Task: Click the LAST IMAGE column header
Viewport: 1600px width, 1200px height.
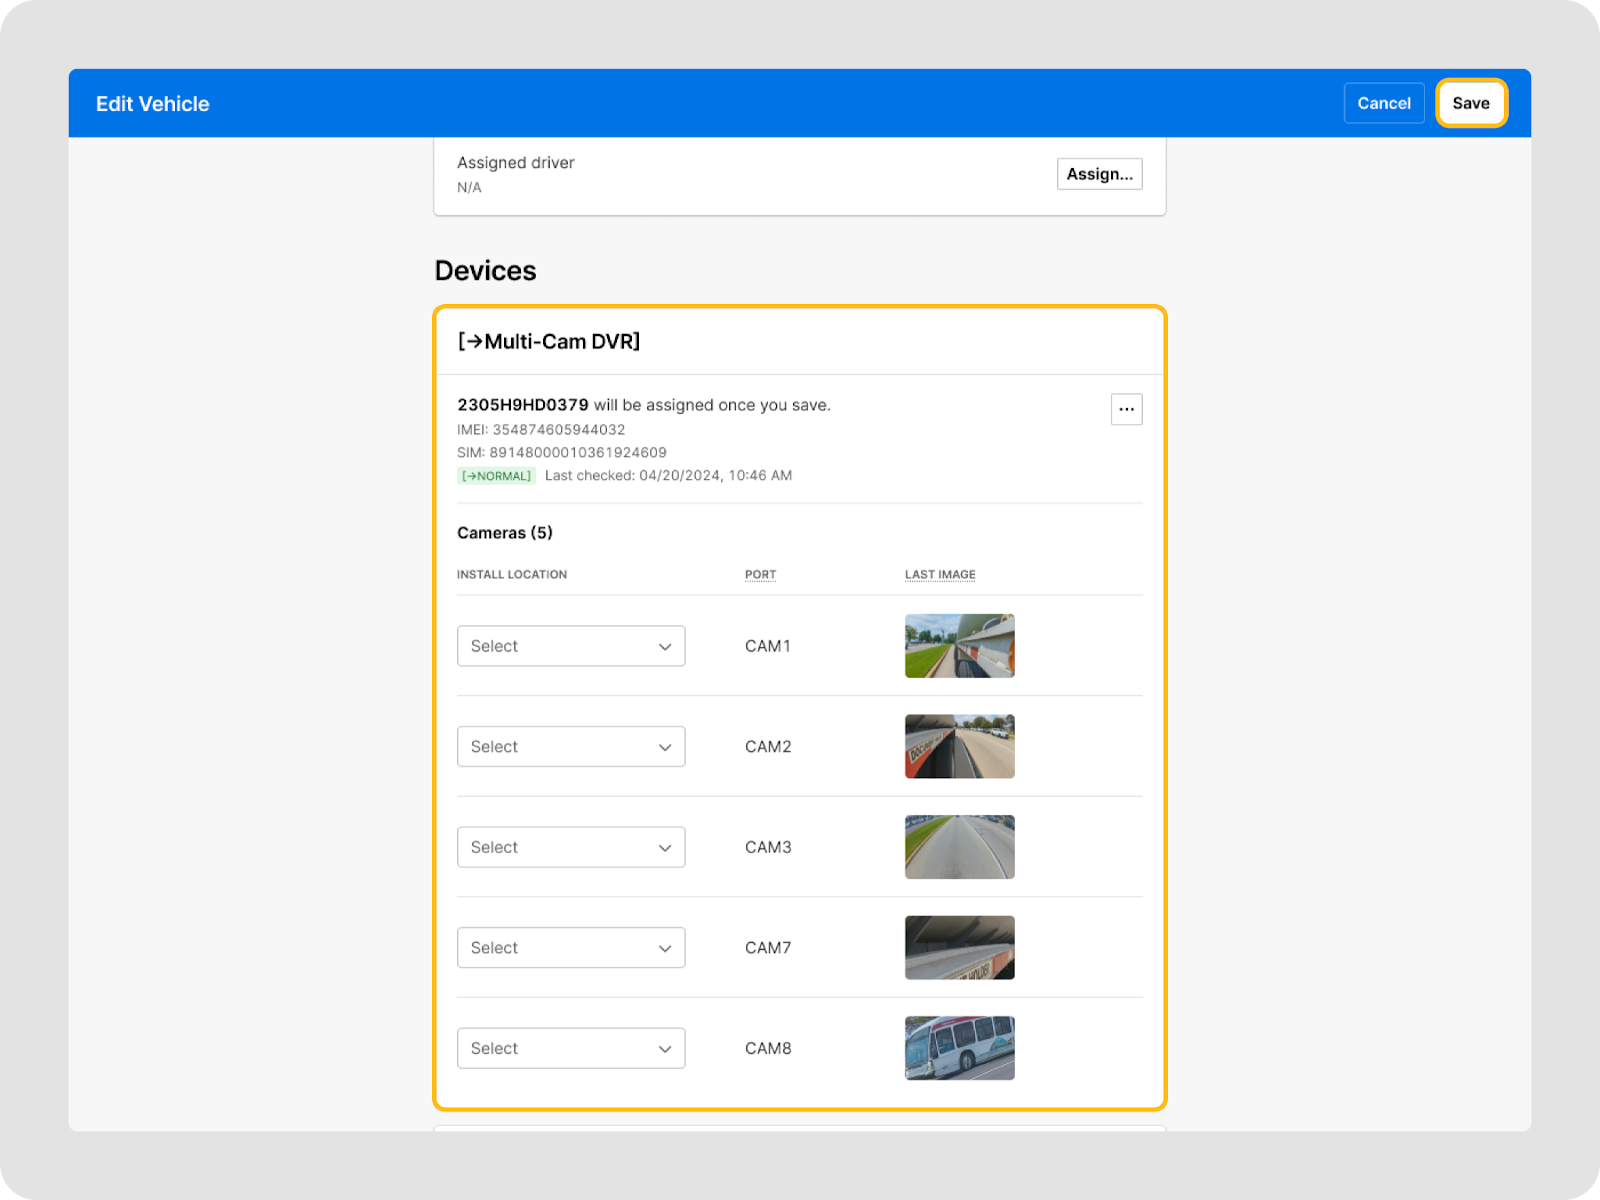Action: pos(940,575)
